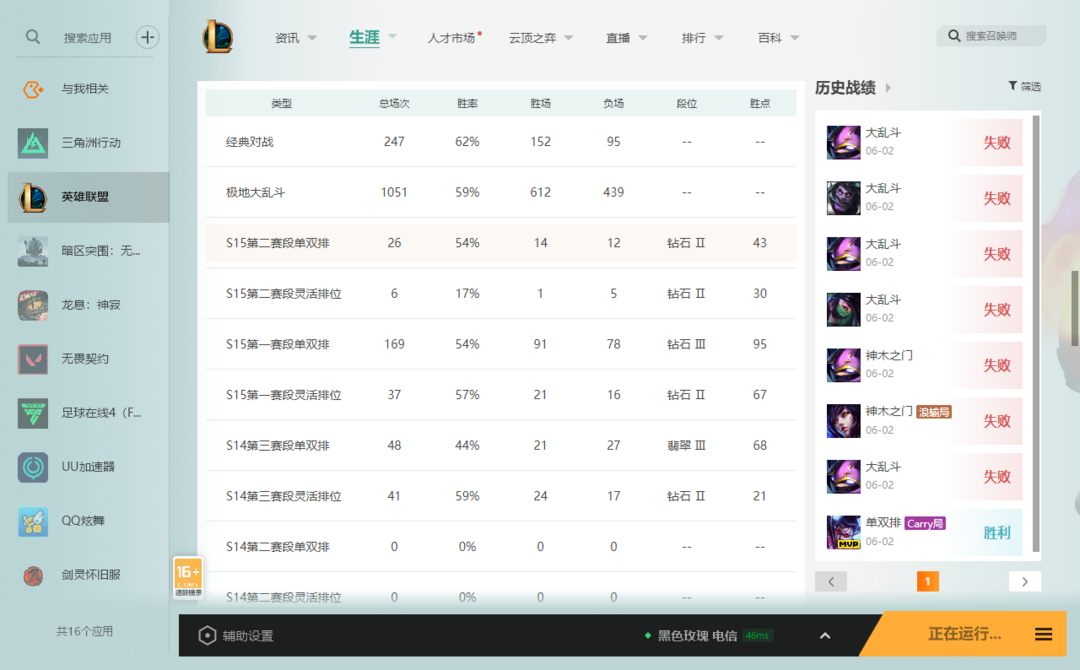Go to previous match history page
Image resolution: width=1080 pixels, height=670 pixels.
click(831, 582)
